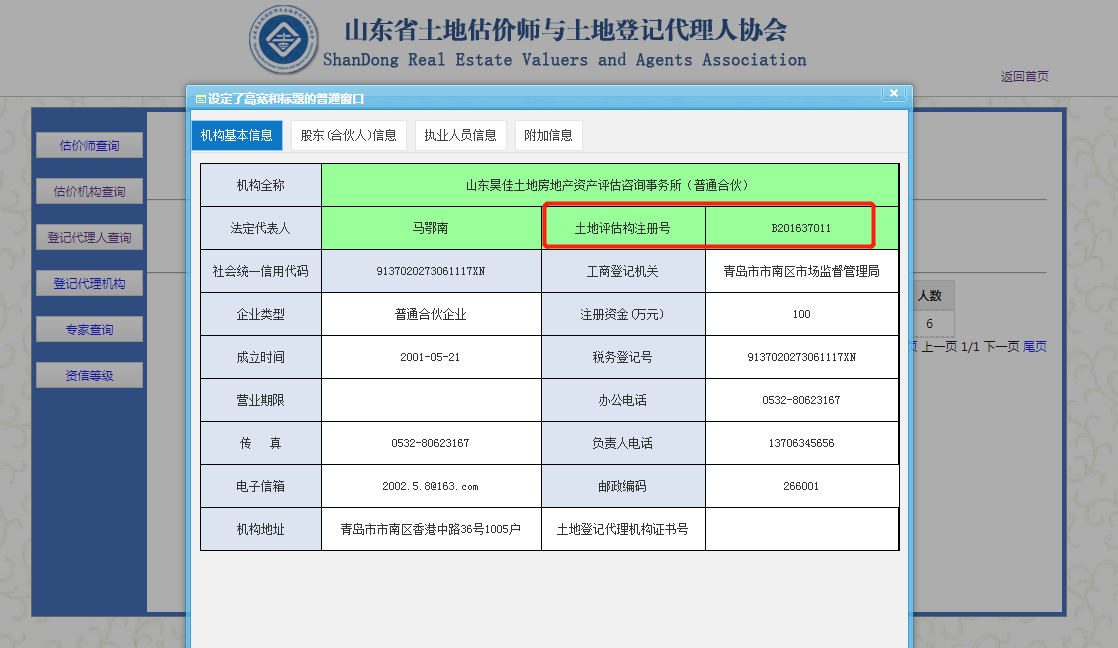This screenshot has height=648, width=1118.
Task: Open the 登记代理机构 sidebar entry
Action: 89,284
